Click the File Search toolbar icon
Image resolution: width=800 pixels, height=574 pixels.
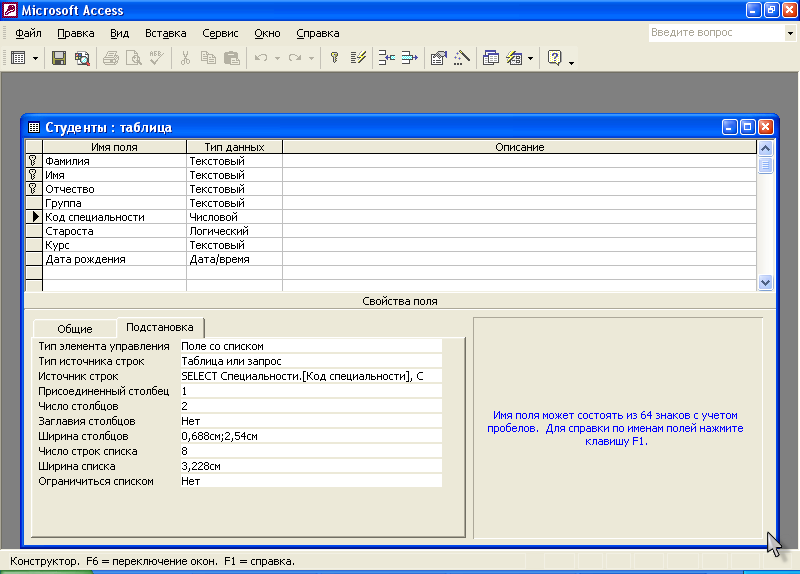click(x=82, y=58)
